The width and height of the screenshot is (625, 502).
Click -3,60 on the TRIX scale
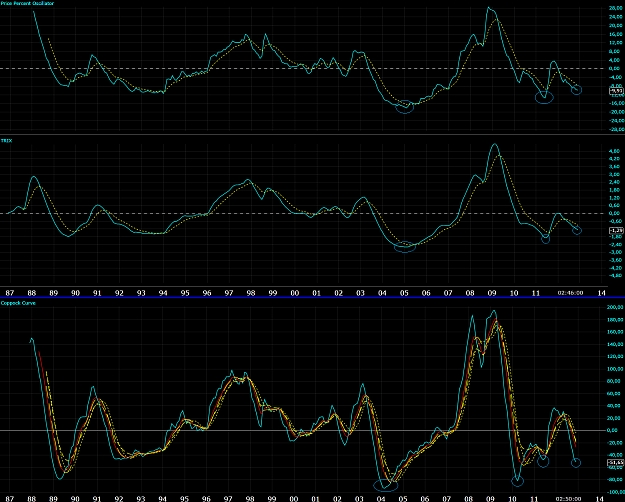[616, 260]
